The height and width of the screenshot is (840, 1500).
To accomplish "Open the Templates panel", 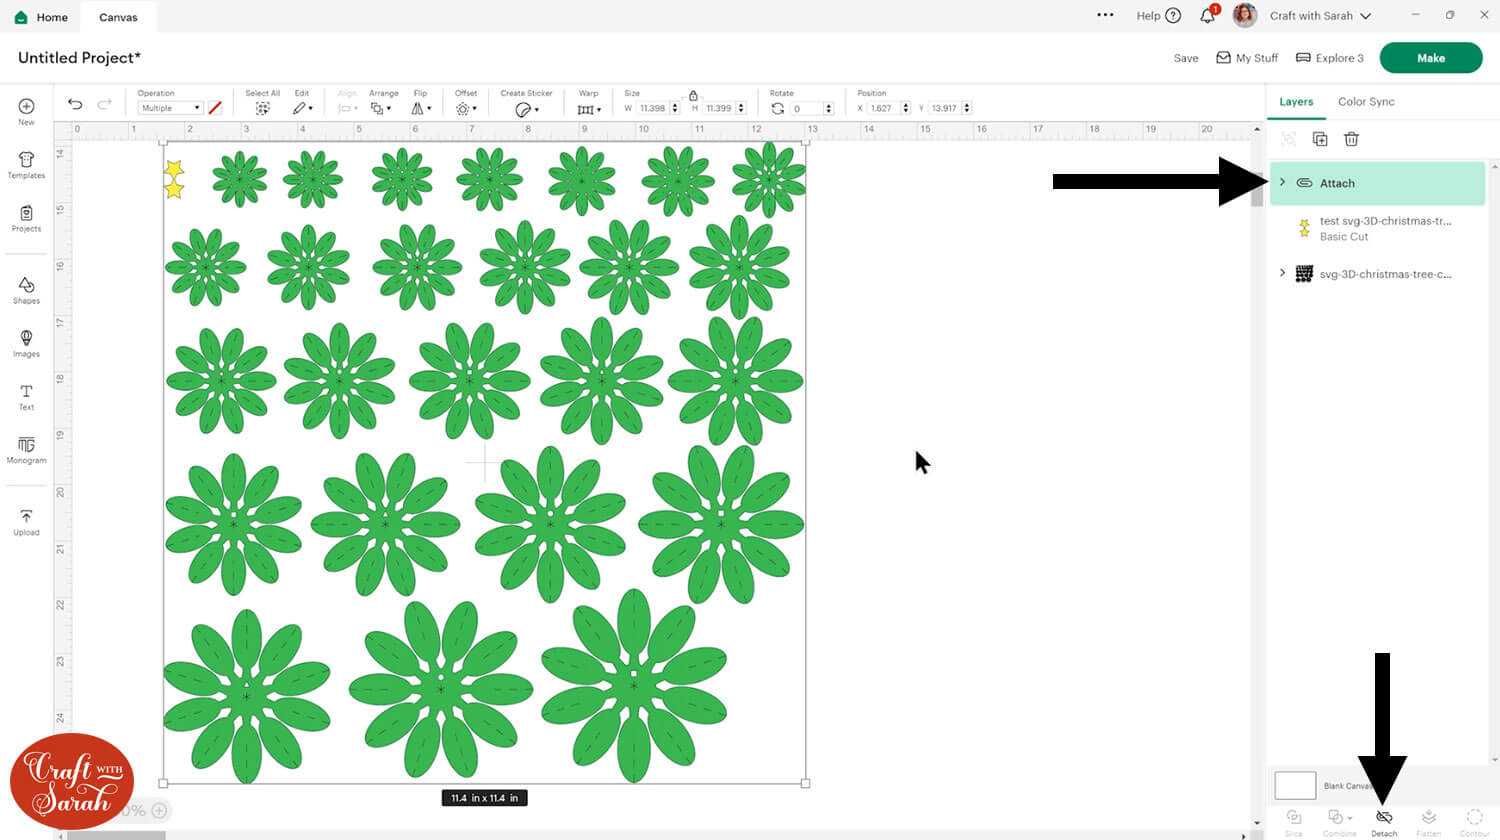I will tap(26, 165).
